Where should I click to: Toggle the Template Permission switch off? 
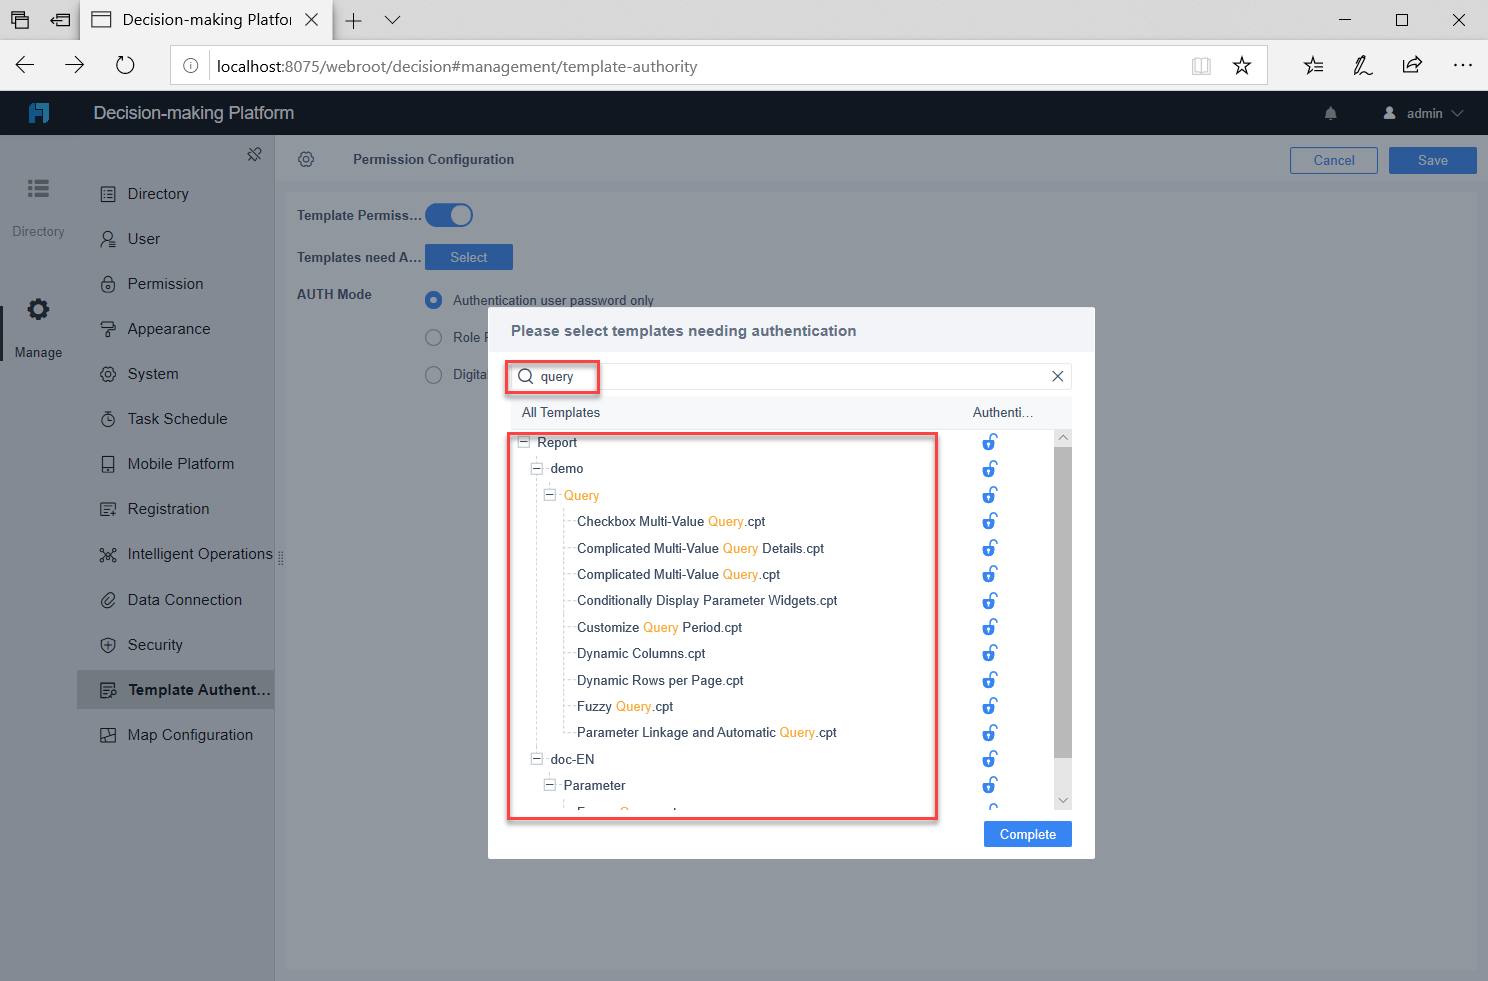pyautogui.click(x=448, y=214)
